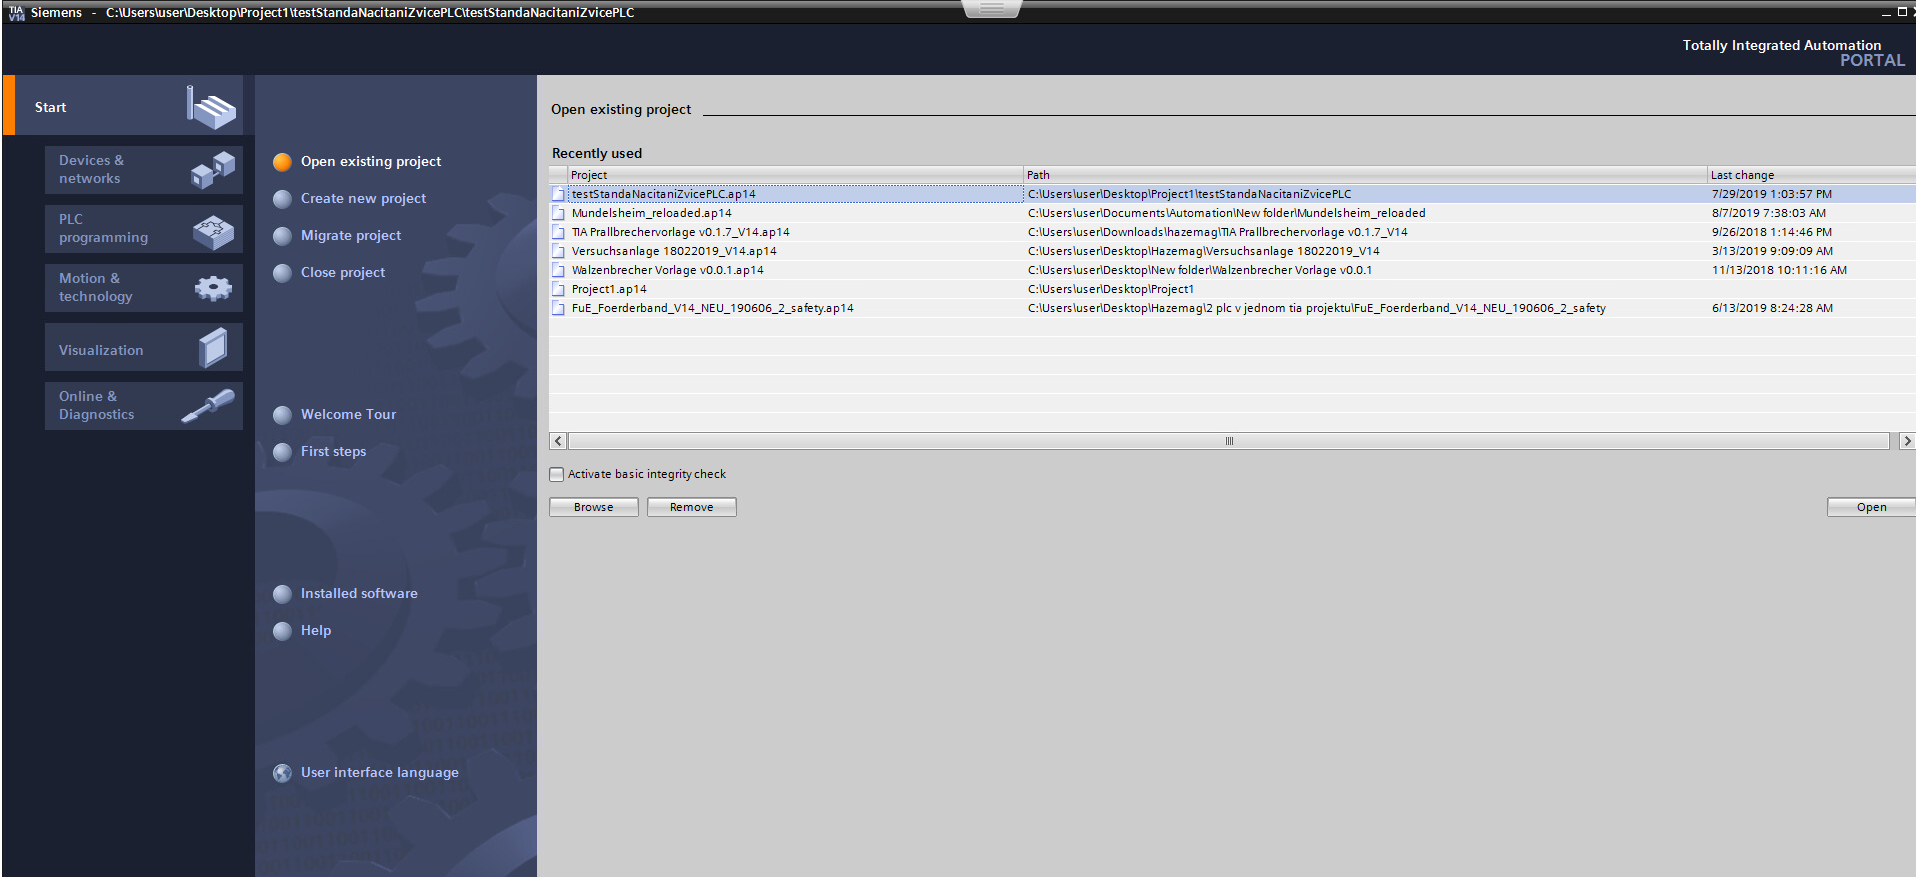Click the PLC programming chip icon

(213, 232)
